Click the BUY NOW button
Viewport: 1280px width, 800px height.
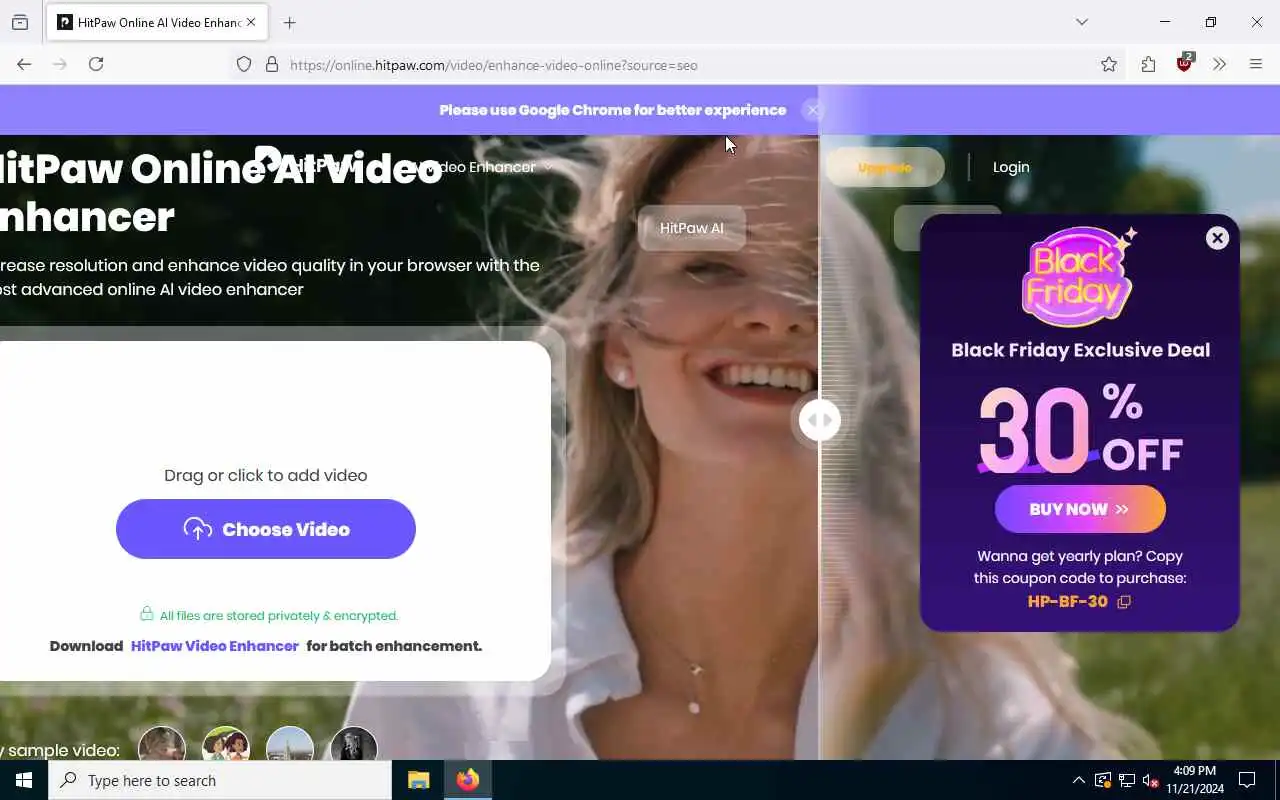1080,509
